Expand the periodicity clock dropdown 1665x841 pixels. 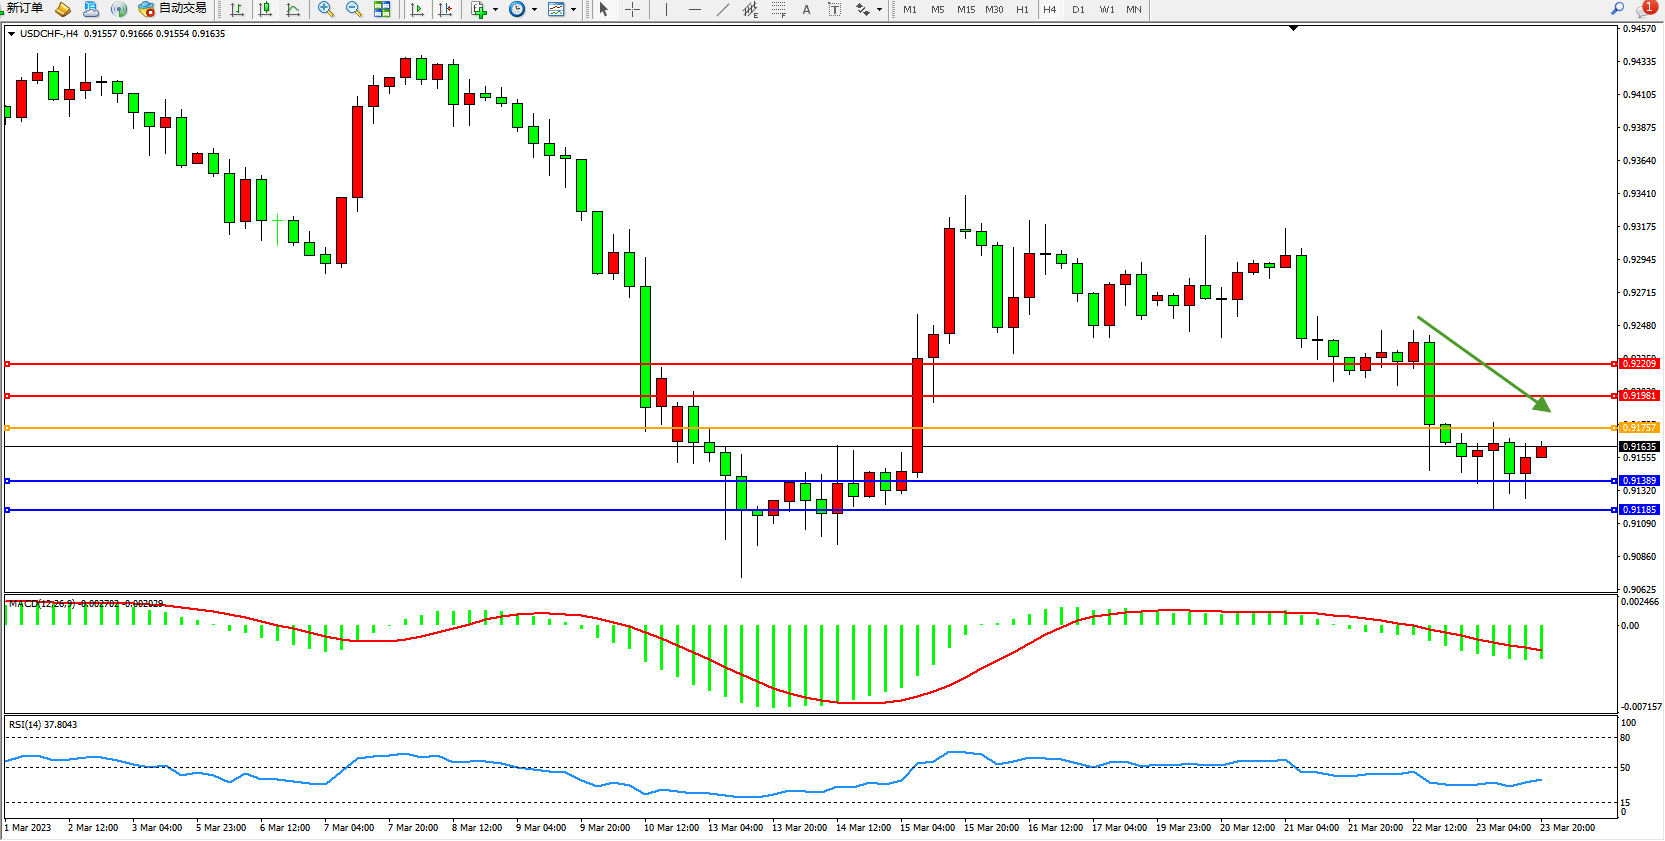[x=534, y=10]
